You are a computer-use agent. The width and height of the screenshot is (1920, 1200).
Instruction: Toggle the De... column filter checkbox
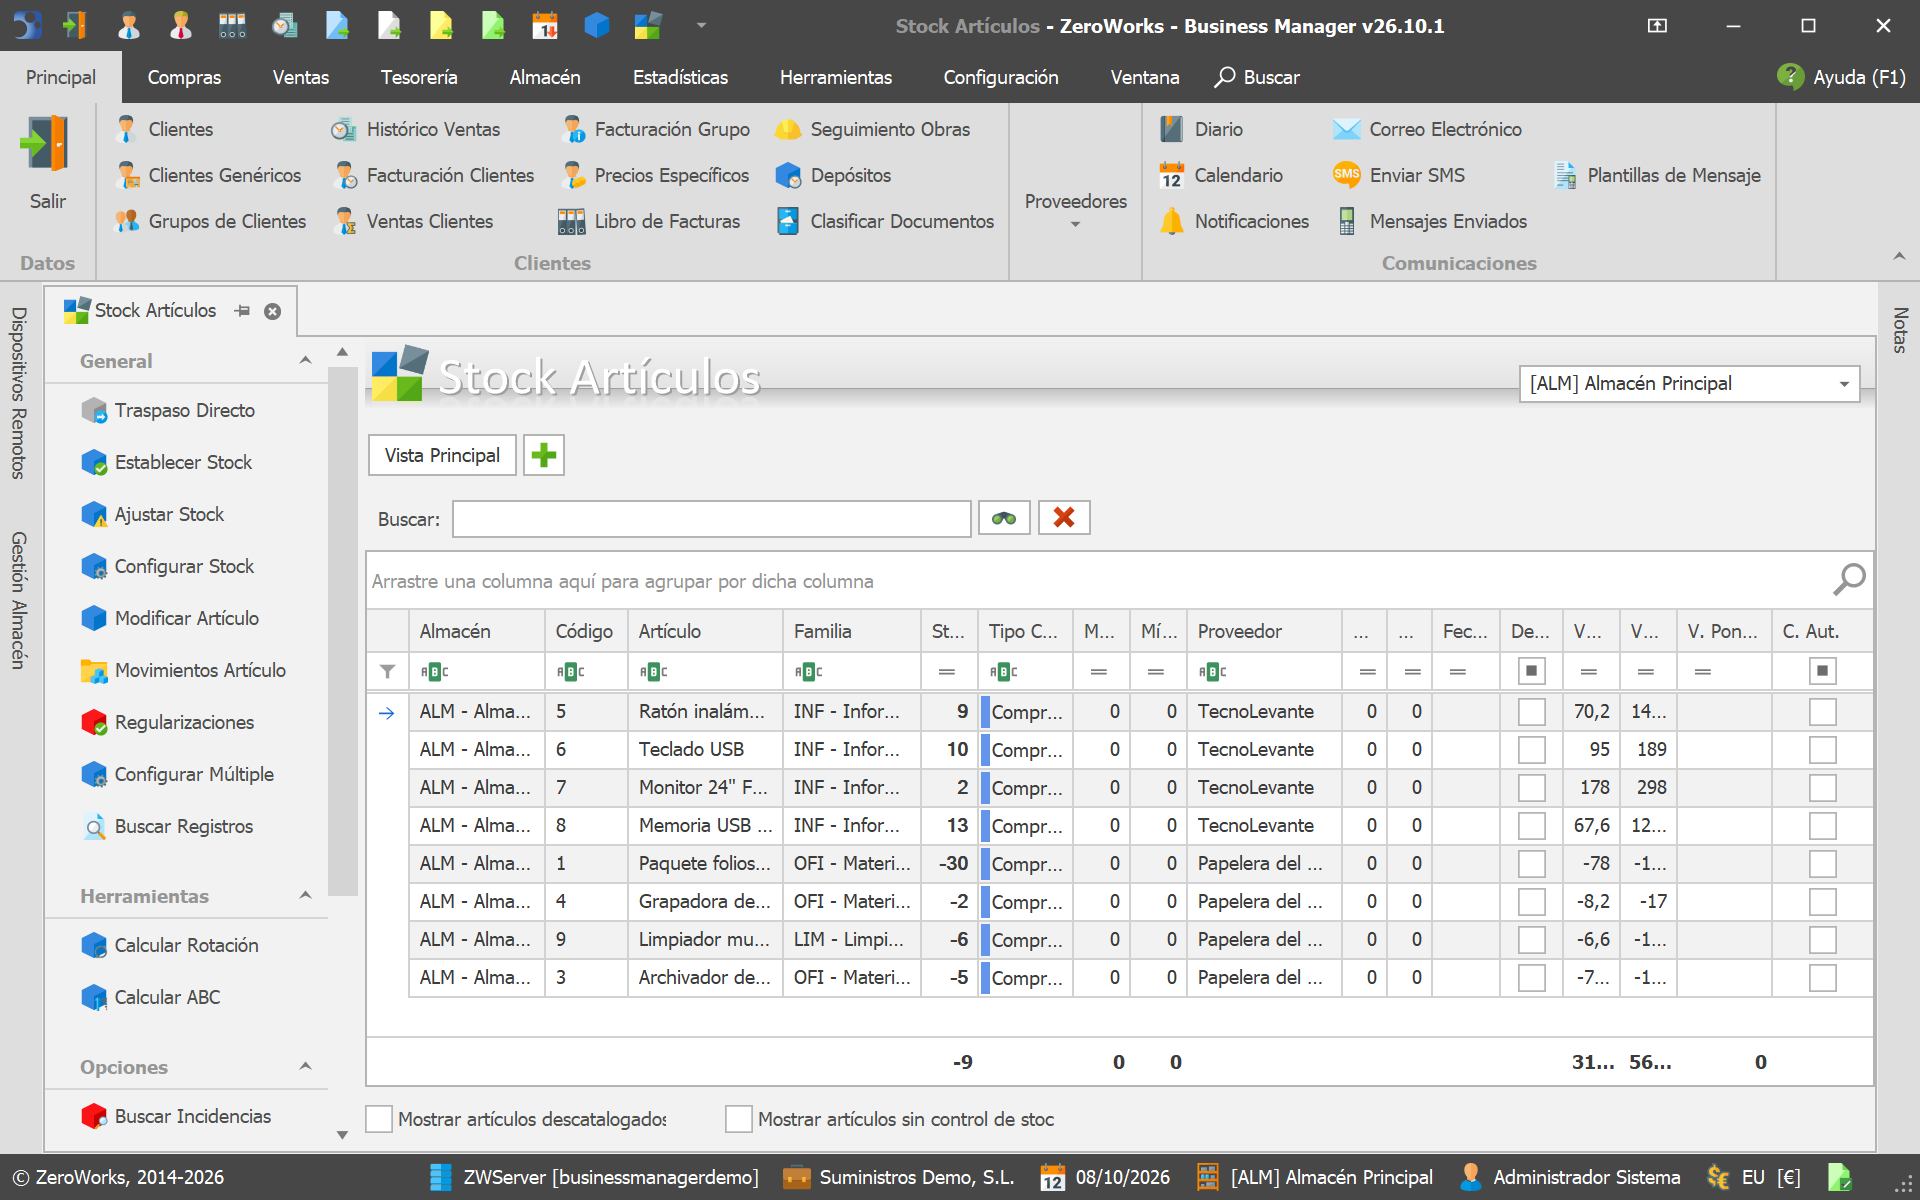pos(1531,671)
